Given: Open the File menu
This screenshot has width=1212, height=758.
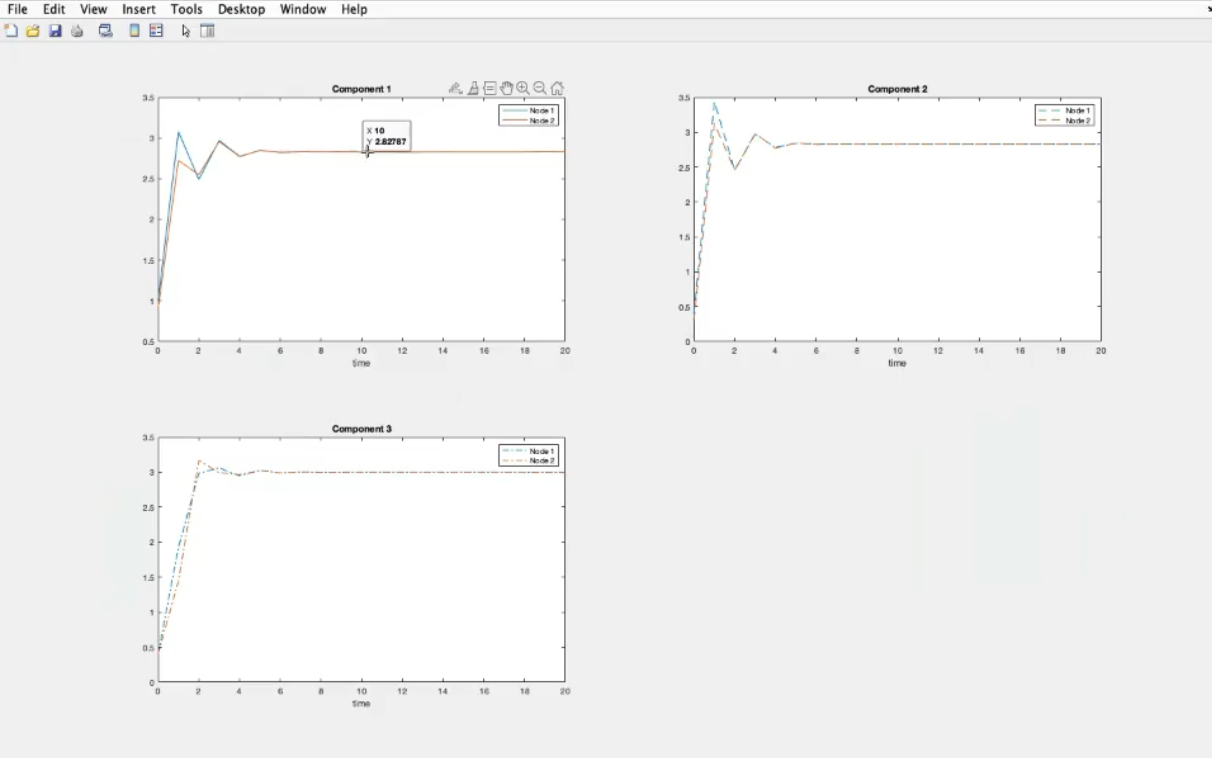Looking at the screenshot, I should (17, 9).
